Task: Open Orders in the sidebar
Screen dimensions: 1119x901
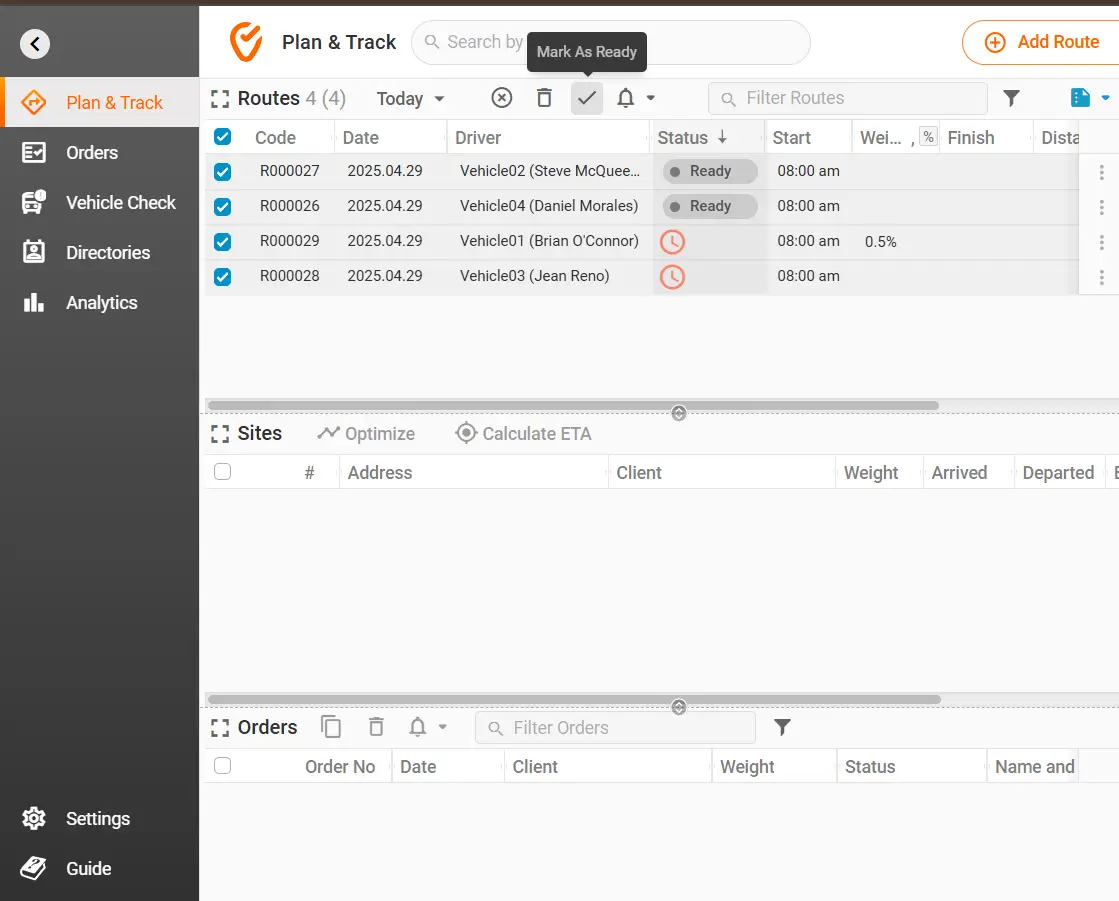Action: [x=92, y=153]
